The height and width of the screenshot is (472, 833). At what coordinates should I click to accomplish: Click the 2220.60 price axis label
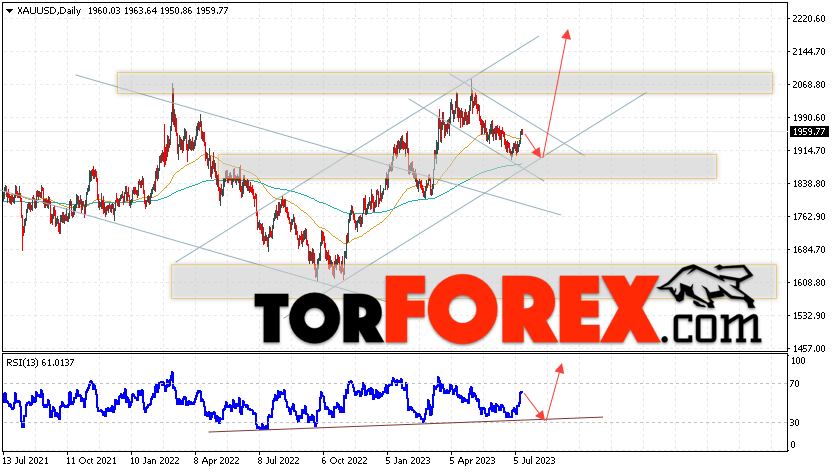[x=809, y=19]
